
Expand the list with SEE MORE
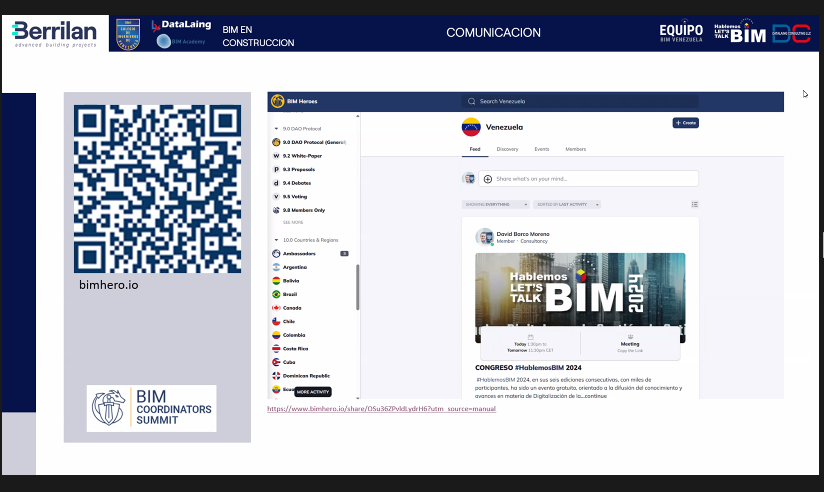coord(293,222)
